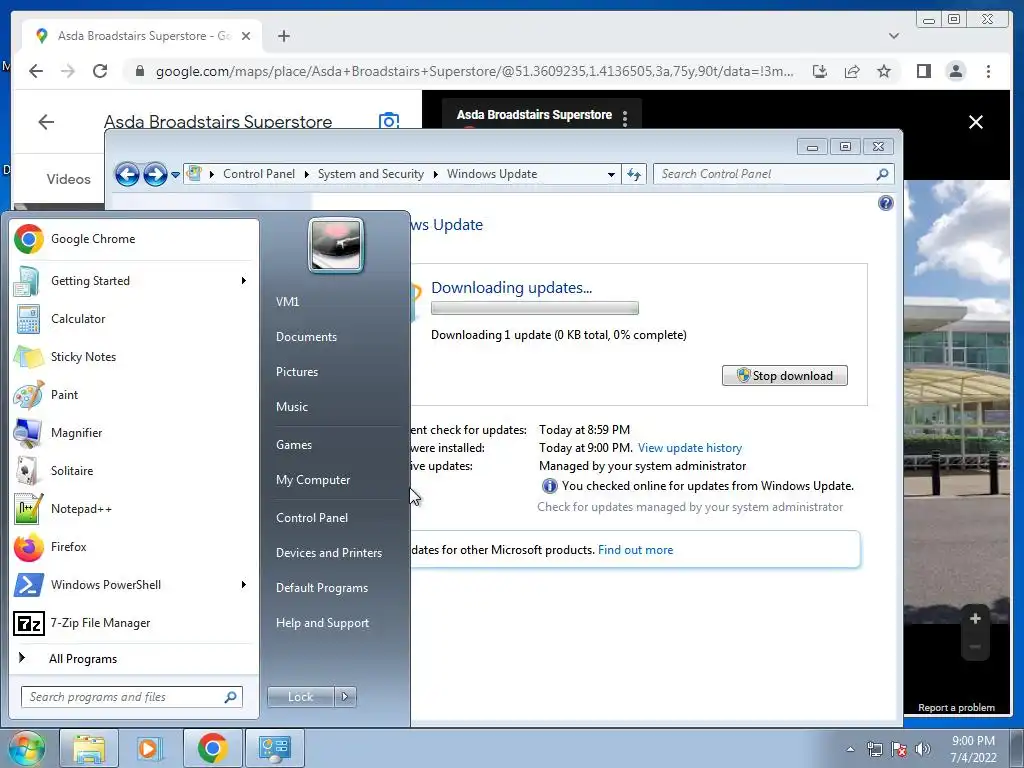This screenshot has height=768, width=1024.
Task: Launch Paint from Start menu
Action: pos(134,394)
